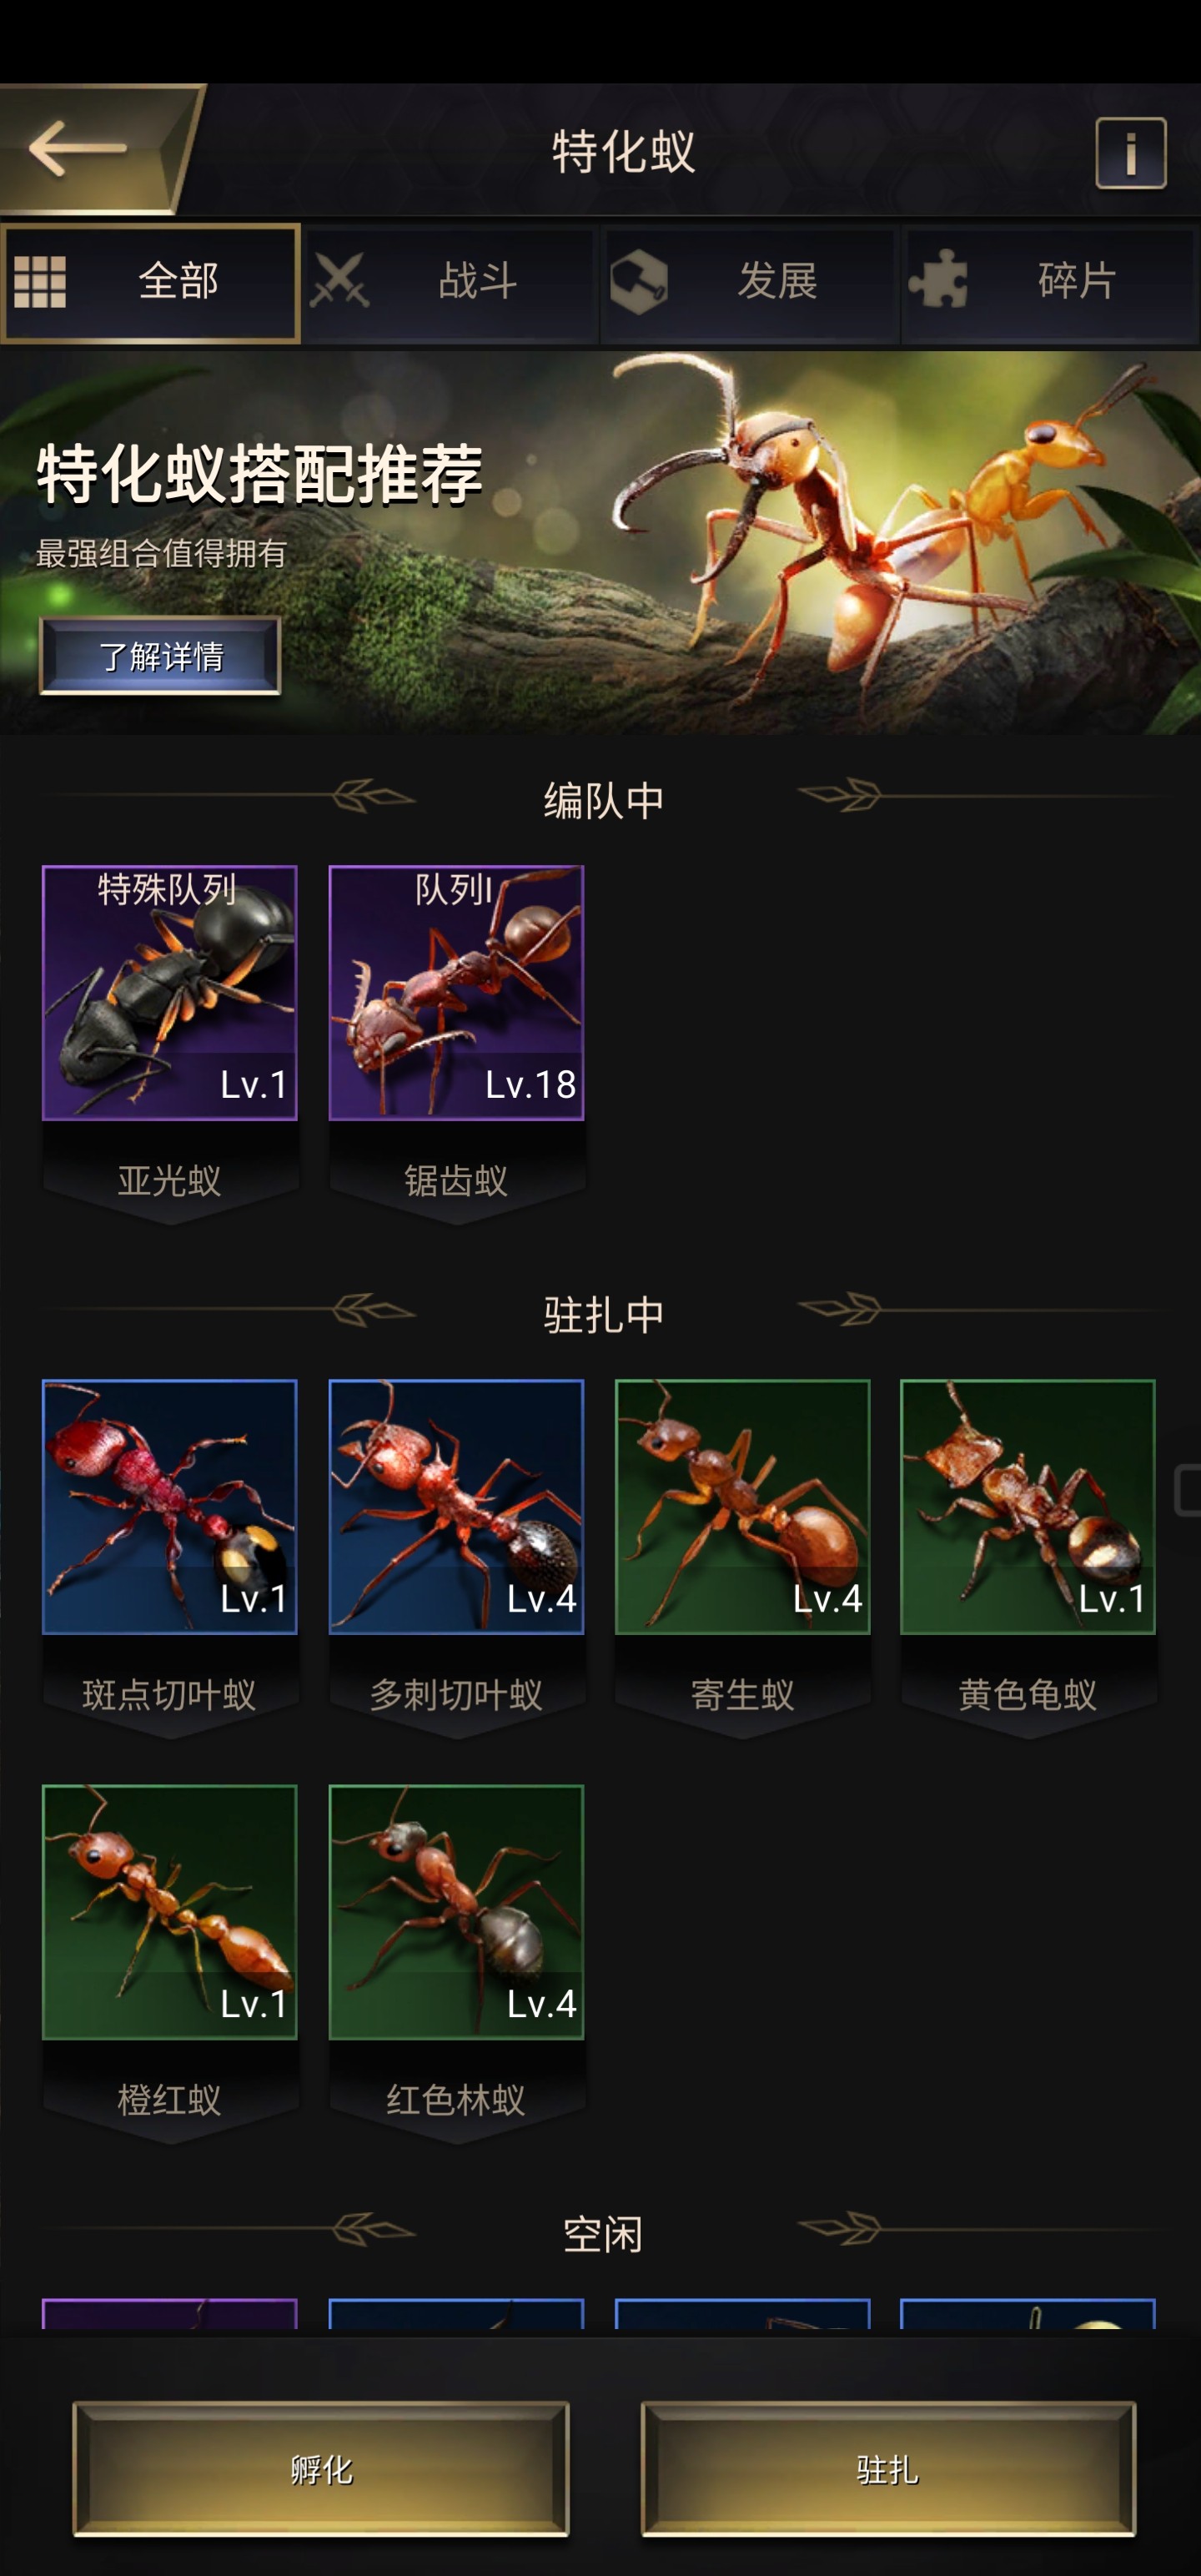
Task: Open the 发展 tab
Action: (750, 284)
